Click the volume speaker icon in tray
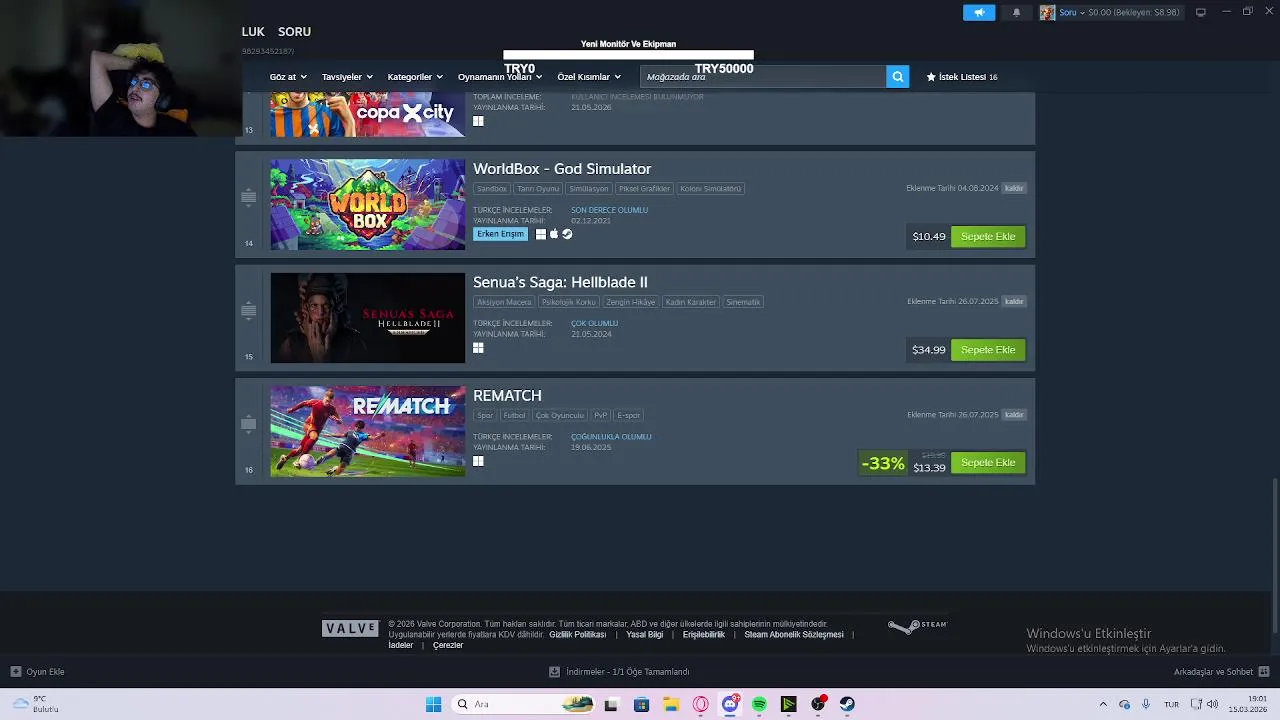Viewport: 1280px width, 720px height. click(1213, 704)
